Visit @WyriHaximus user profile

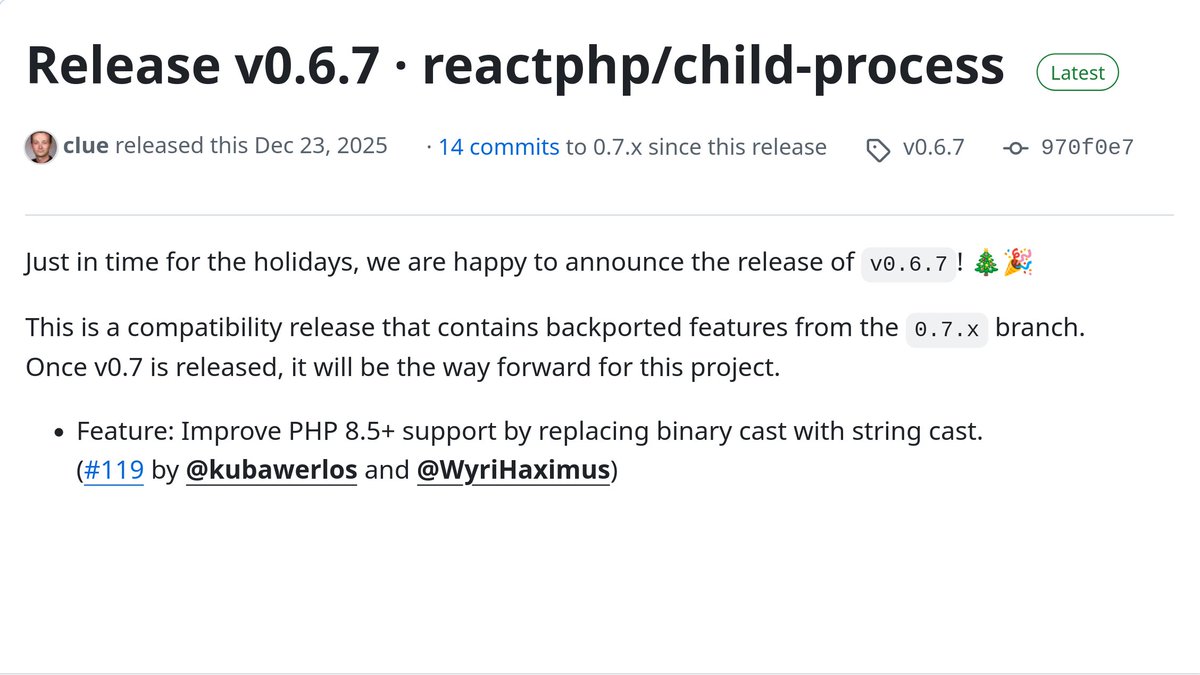(513, 470)
